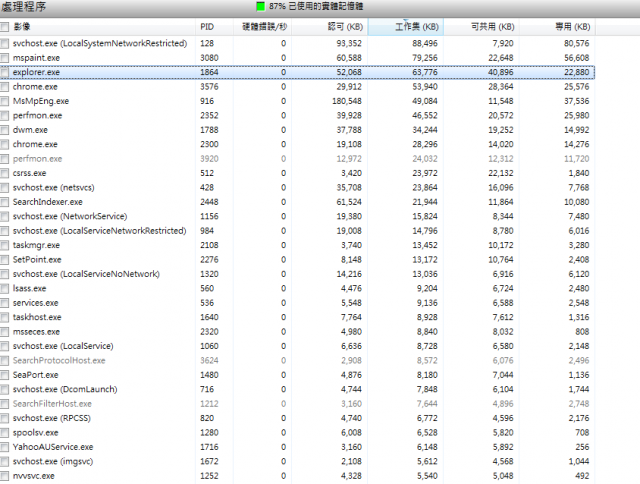640x484 pixels.
Task: Select the dwm.exe row name
Action: (30, 130)
